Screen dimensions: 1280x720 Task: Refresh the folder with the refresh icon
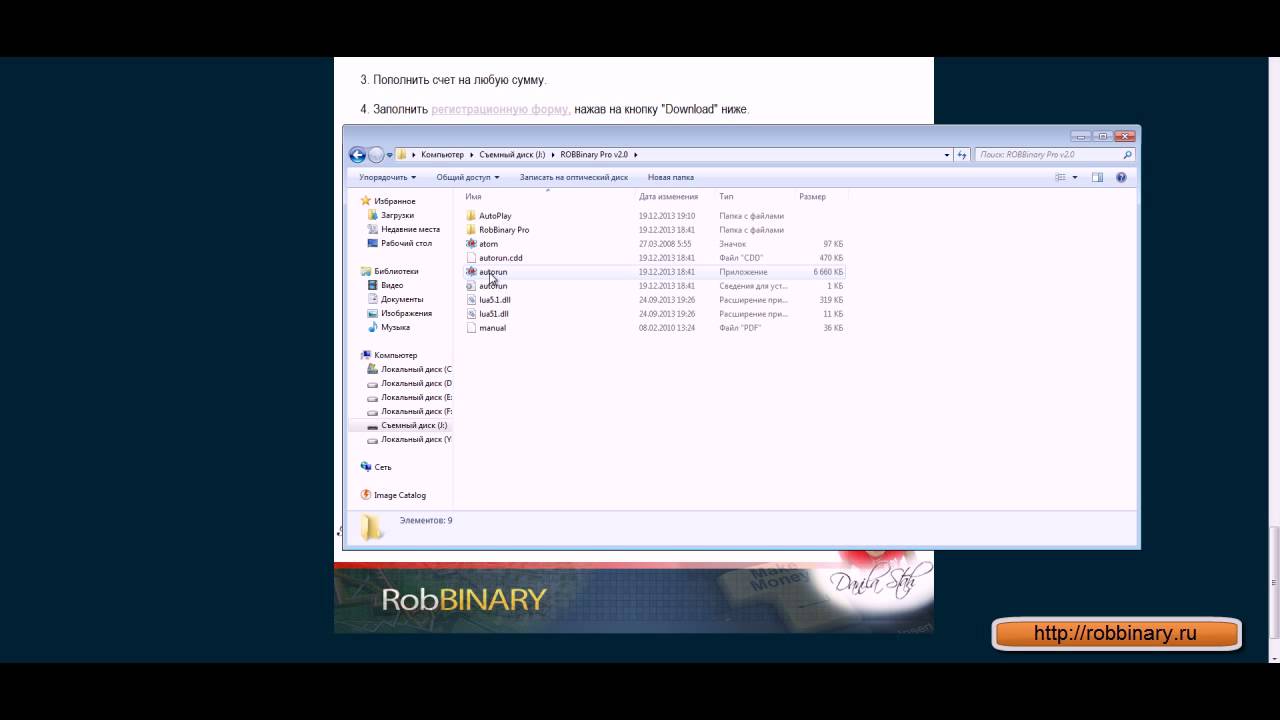(962, 155)
